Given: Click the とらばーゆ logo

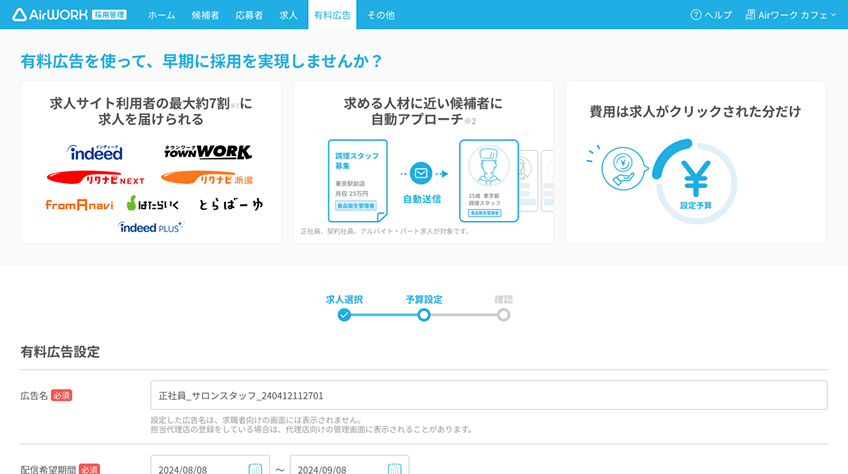Looking at the screenshot, I should click(230, 204).
